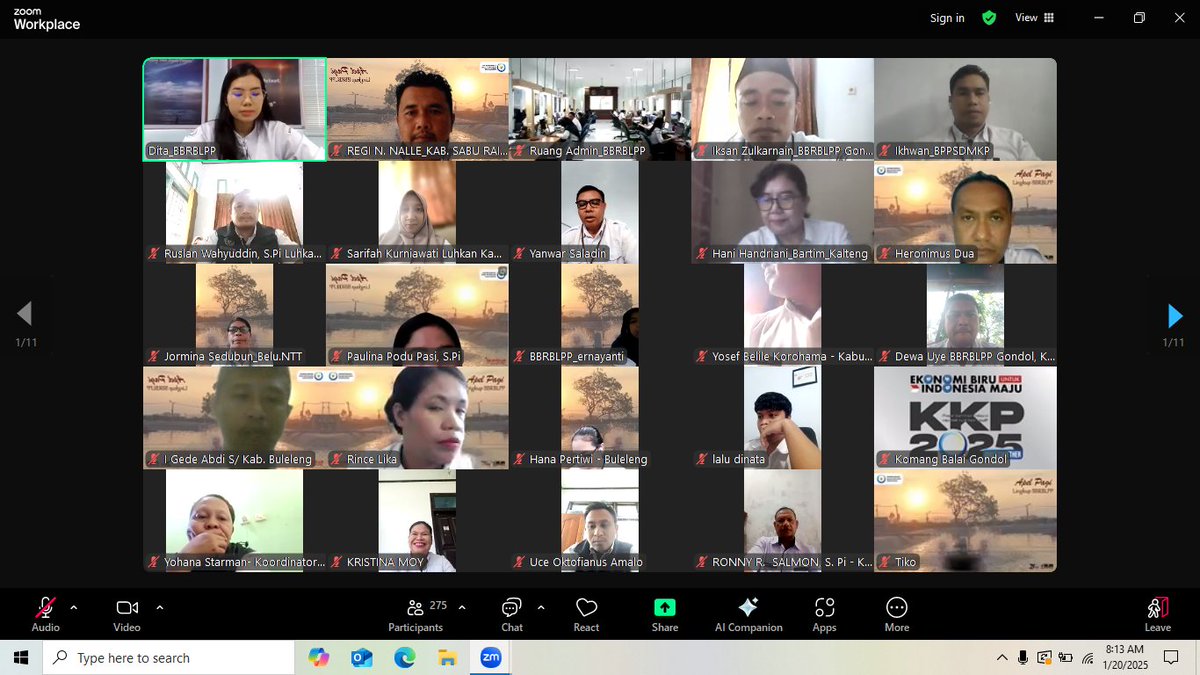The width and height of the screenshot is (1200, 675).
Task: Expand the caret next to Chat
Action: [x=541, y=607]
